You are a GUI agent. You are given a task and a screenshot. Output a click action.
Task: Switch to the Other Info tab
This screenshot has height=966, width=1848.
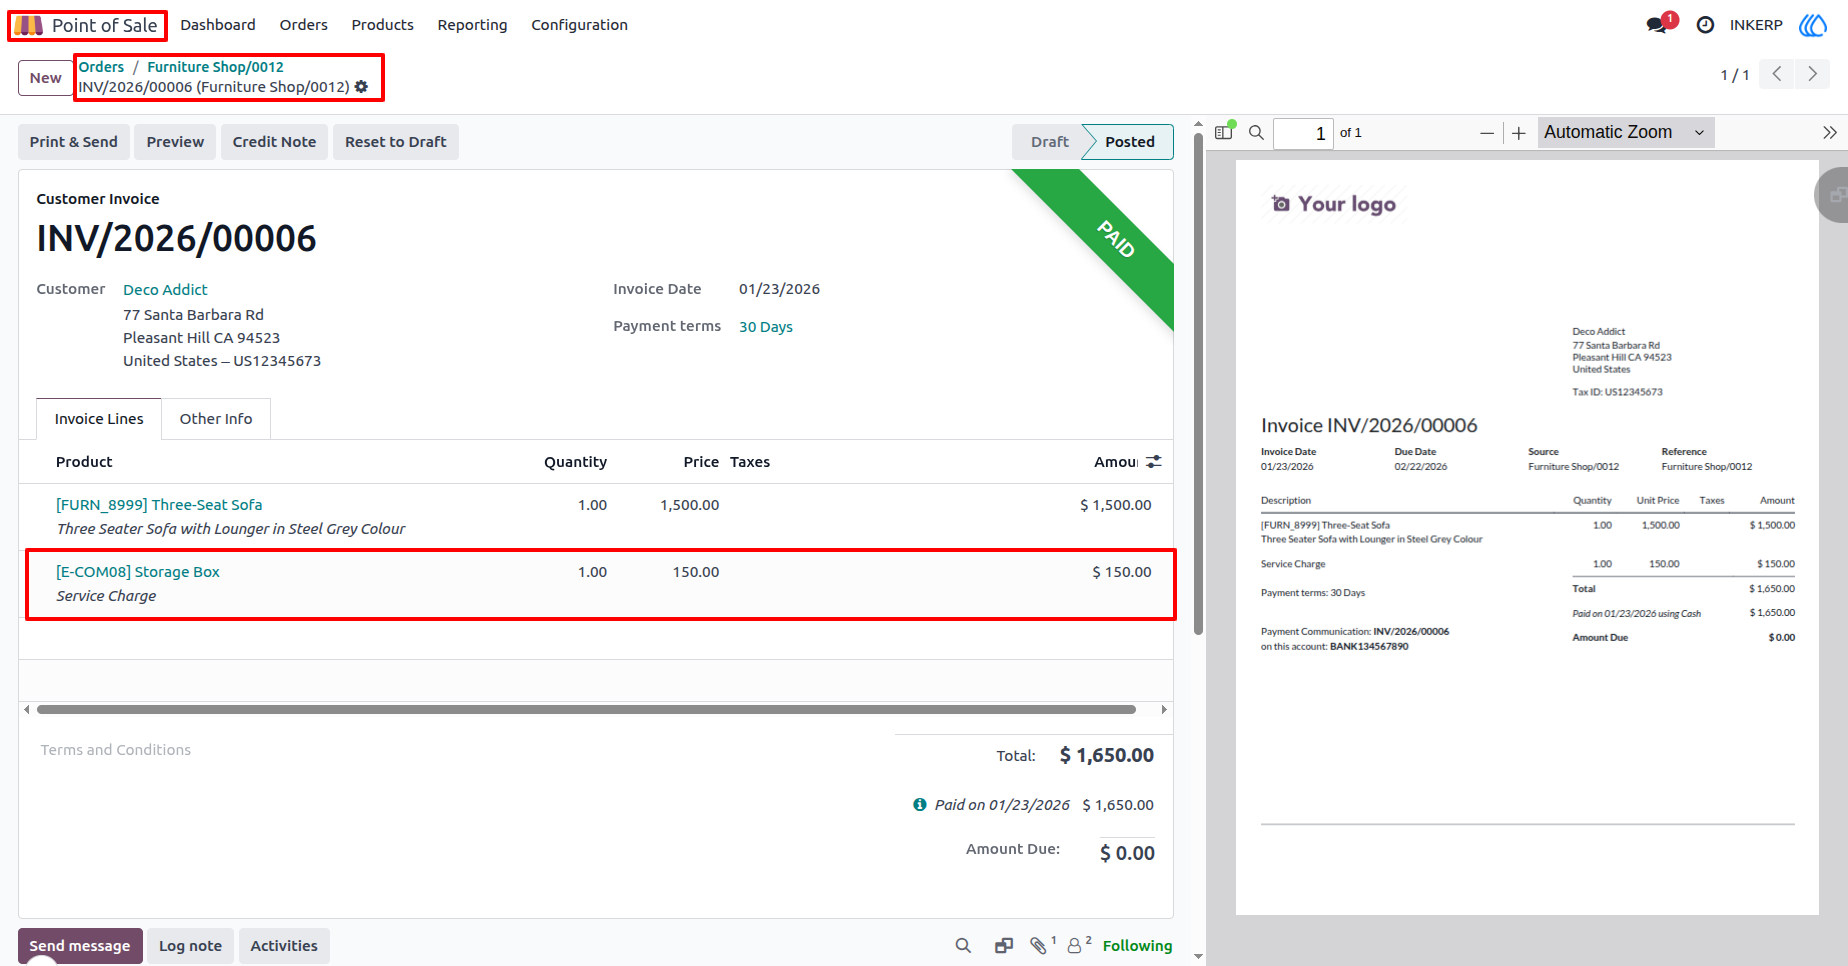click(216, 419)
